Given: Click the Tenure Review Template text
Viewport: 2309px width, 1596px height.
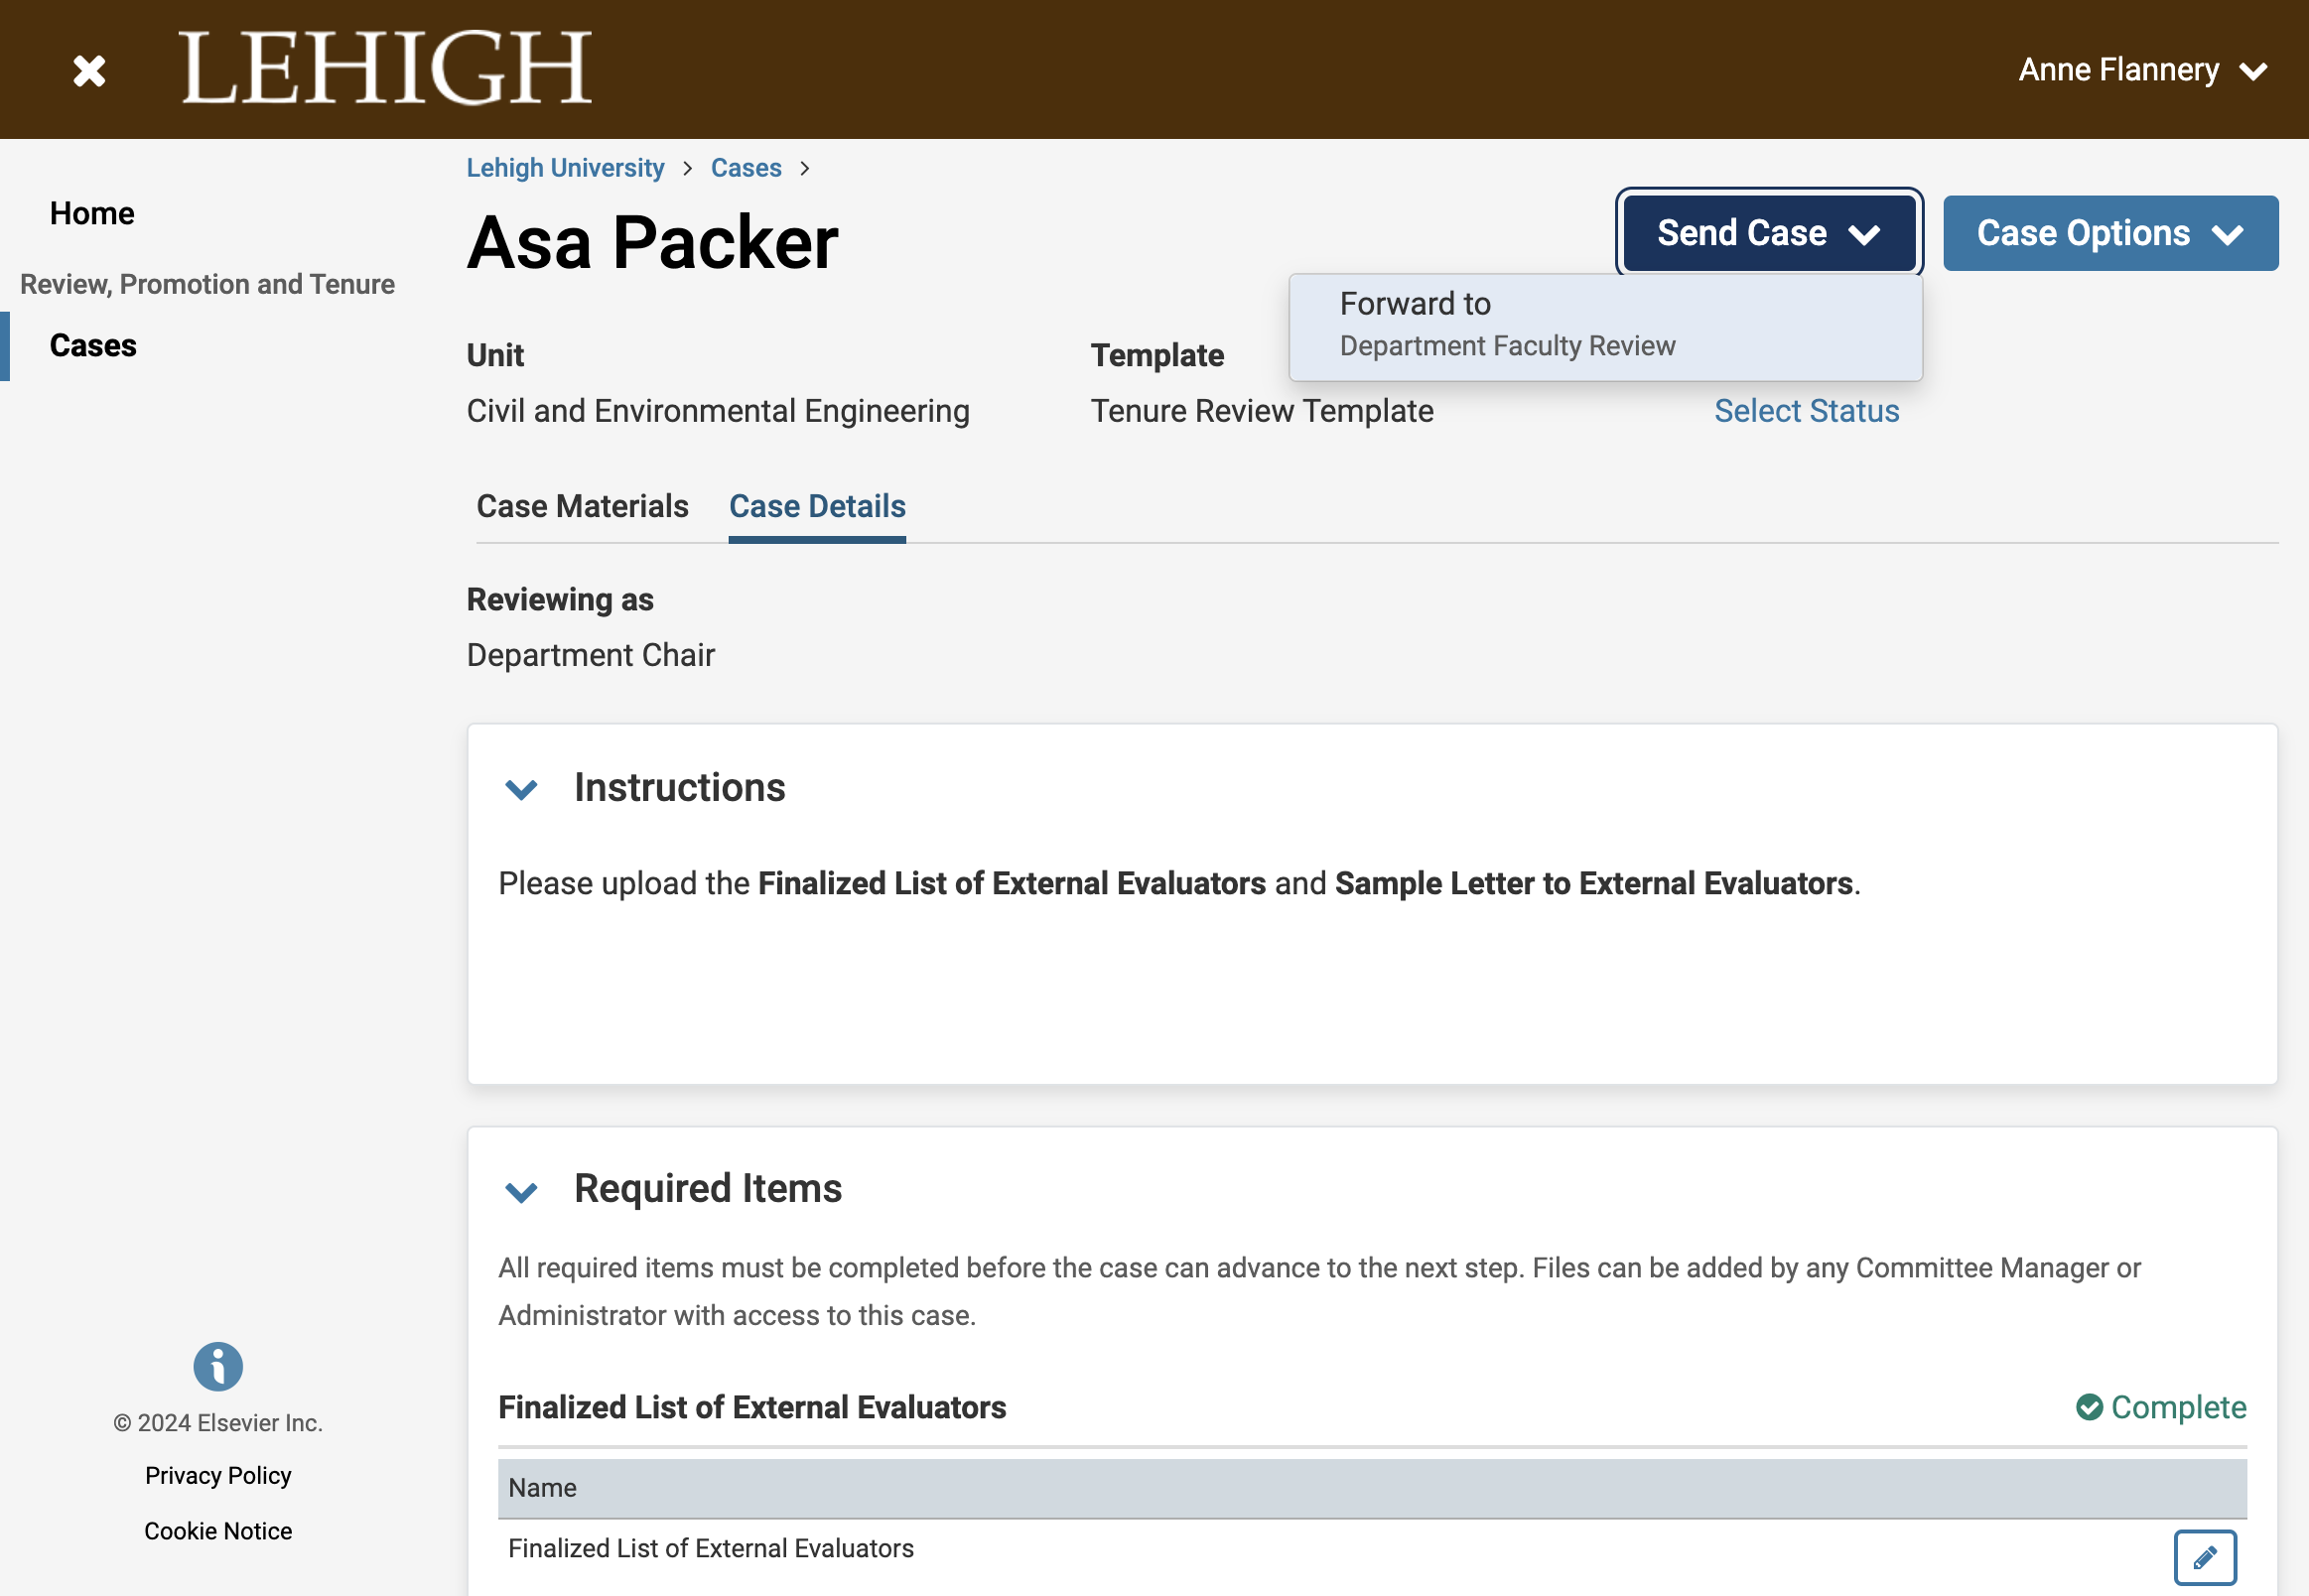Looking at the screenshot, I should coord(1262,411).
